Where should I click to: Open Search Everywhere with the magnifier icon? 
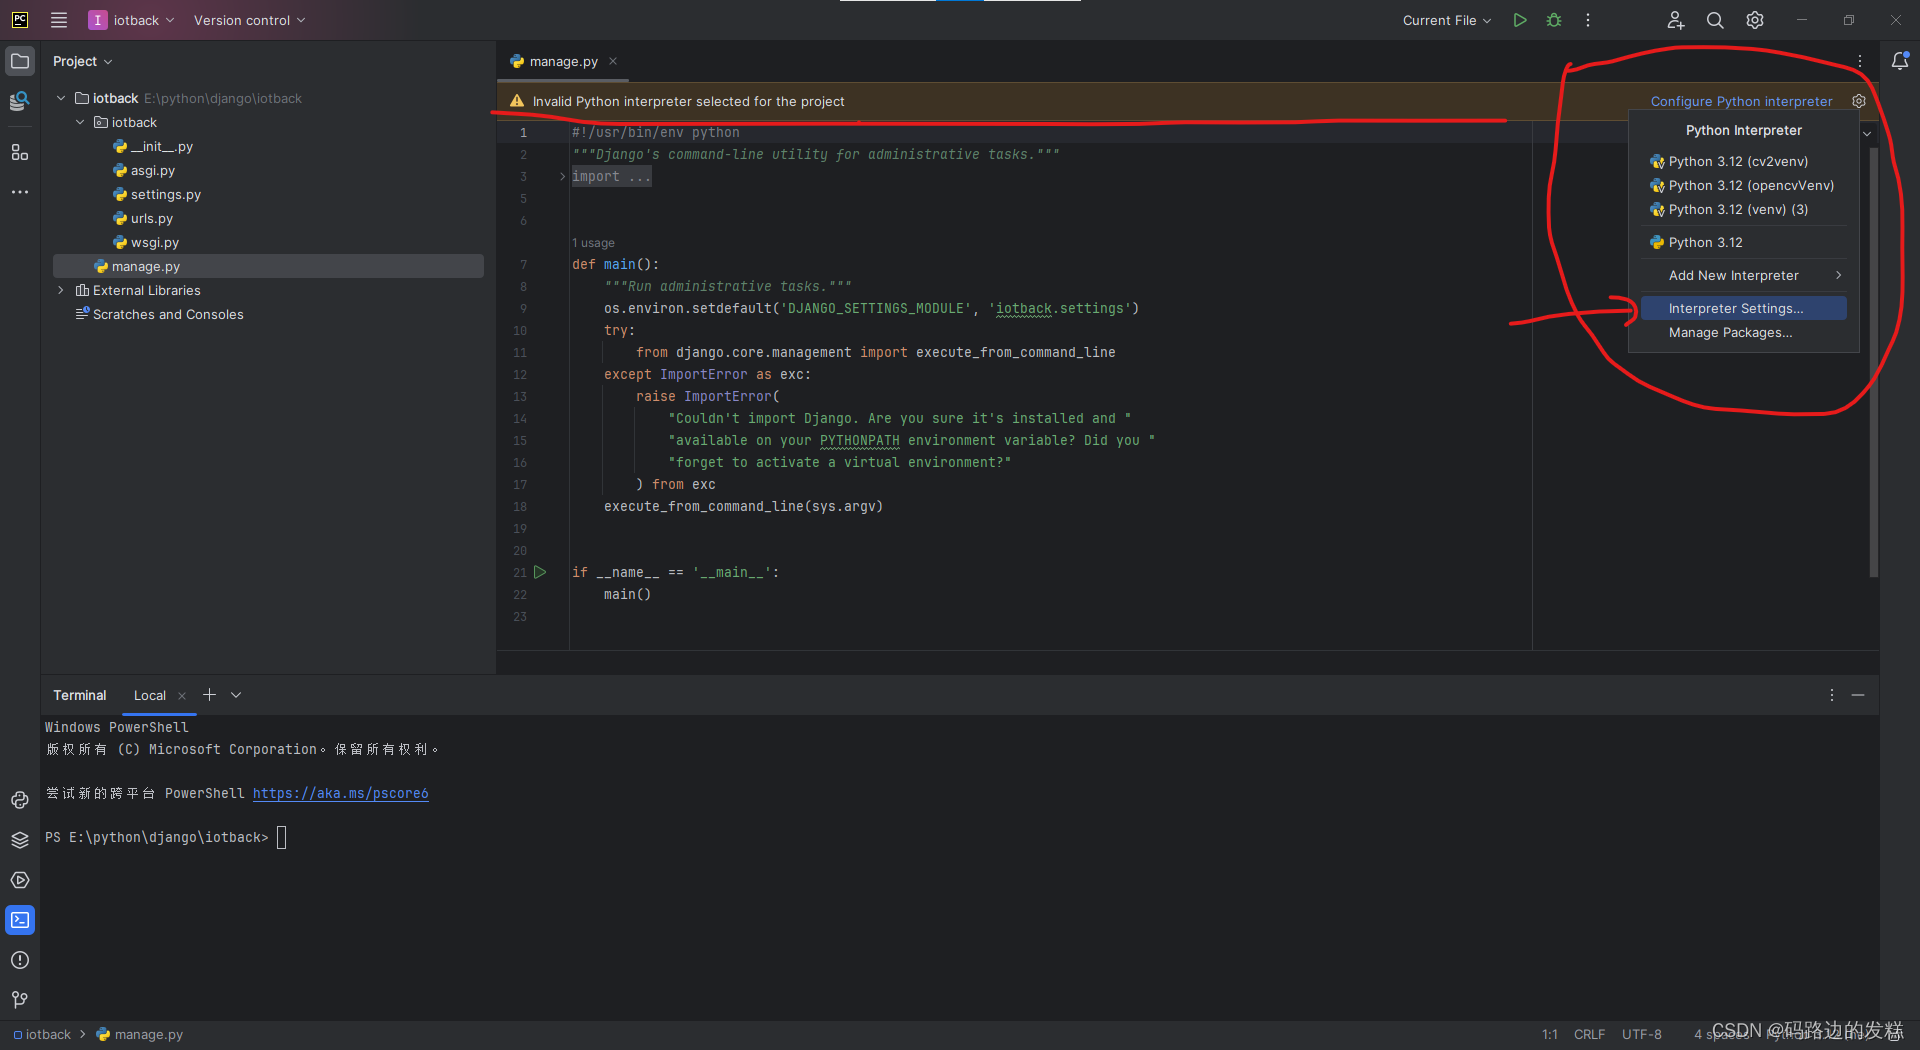(x=1714, y=20)
